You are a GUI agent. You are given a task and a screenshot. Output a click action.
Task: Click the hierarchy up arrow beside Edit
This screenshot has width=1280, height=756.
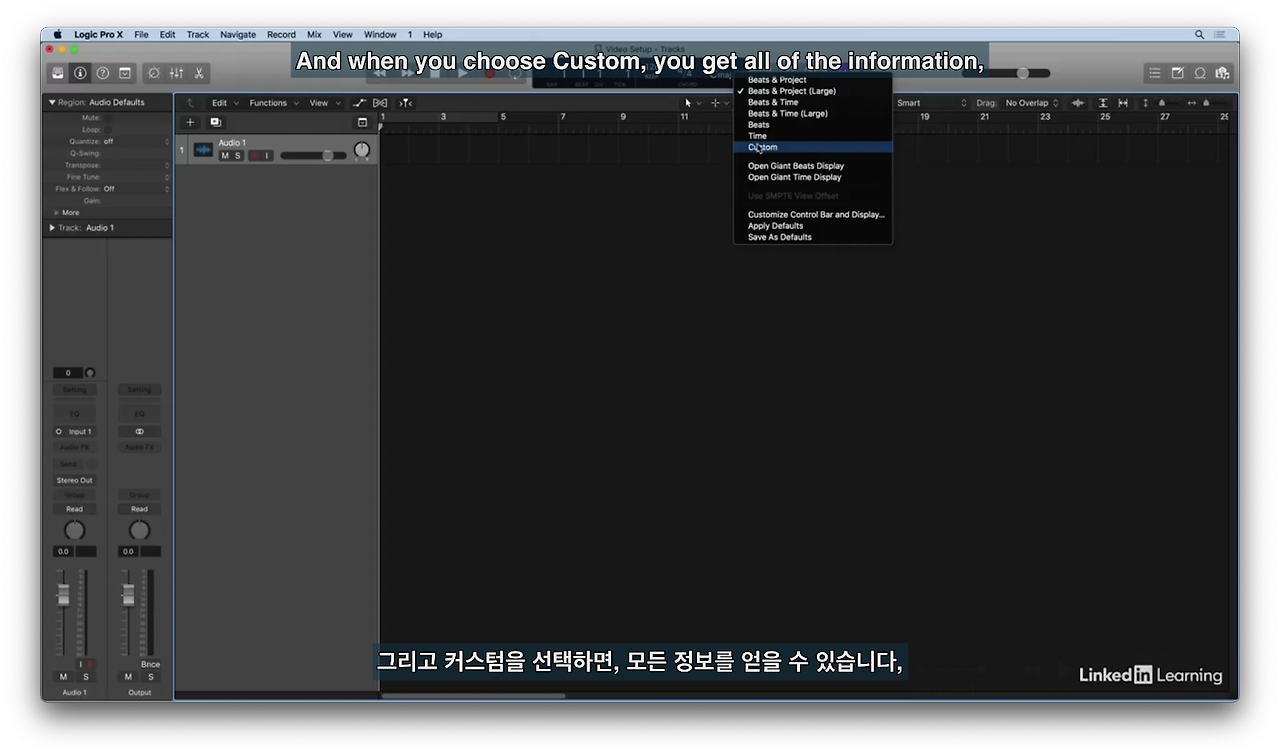(191, 103)
